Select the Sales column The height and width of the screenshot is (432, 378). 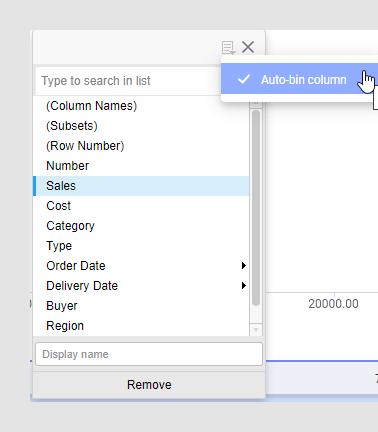(x=141, y=186)
